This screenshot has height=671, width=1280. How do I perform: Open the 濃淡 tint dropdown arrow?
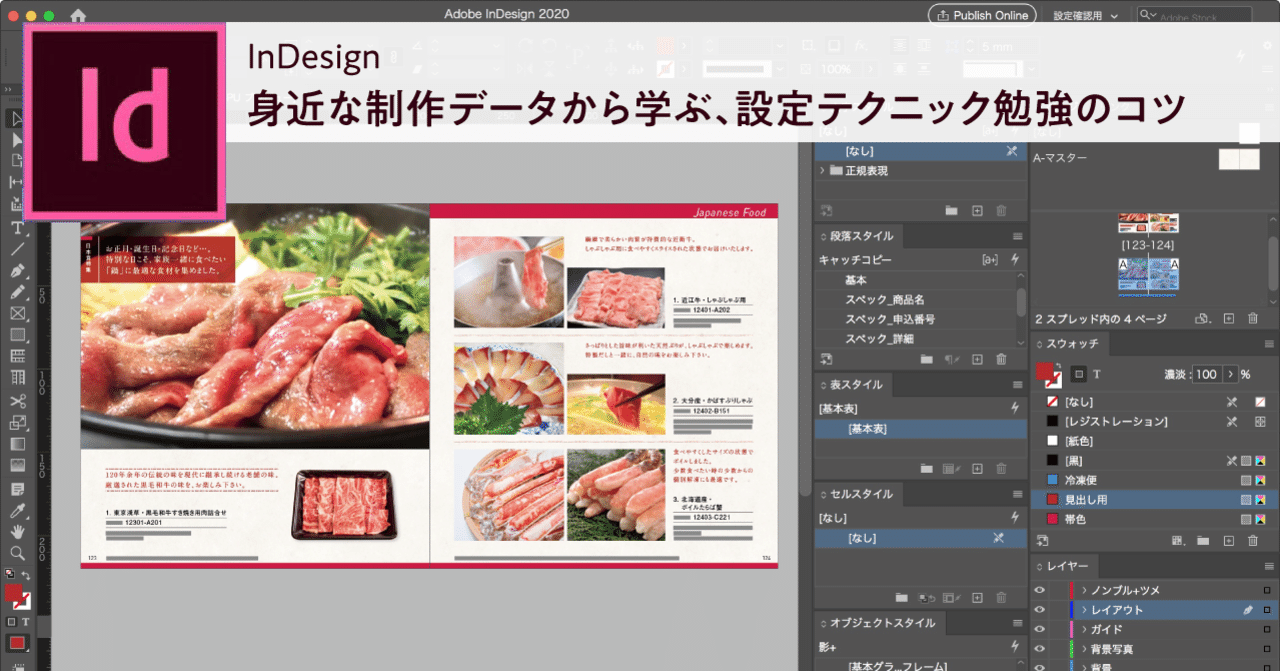tap(1230, 374)
